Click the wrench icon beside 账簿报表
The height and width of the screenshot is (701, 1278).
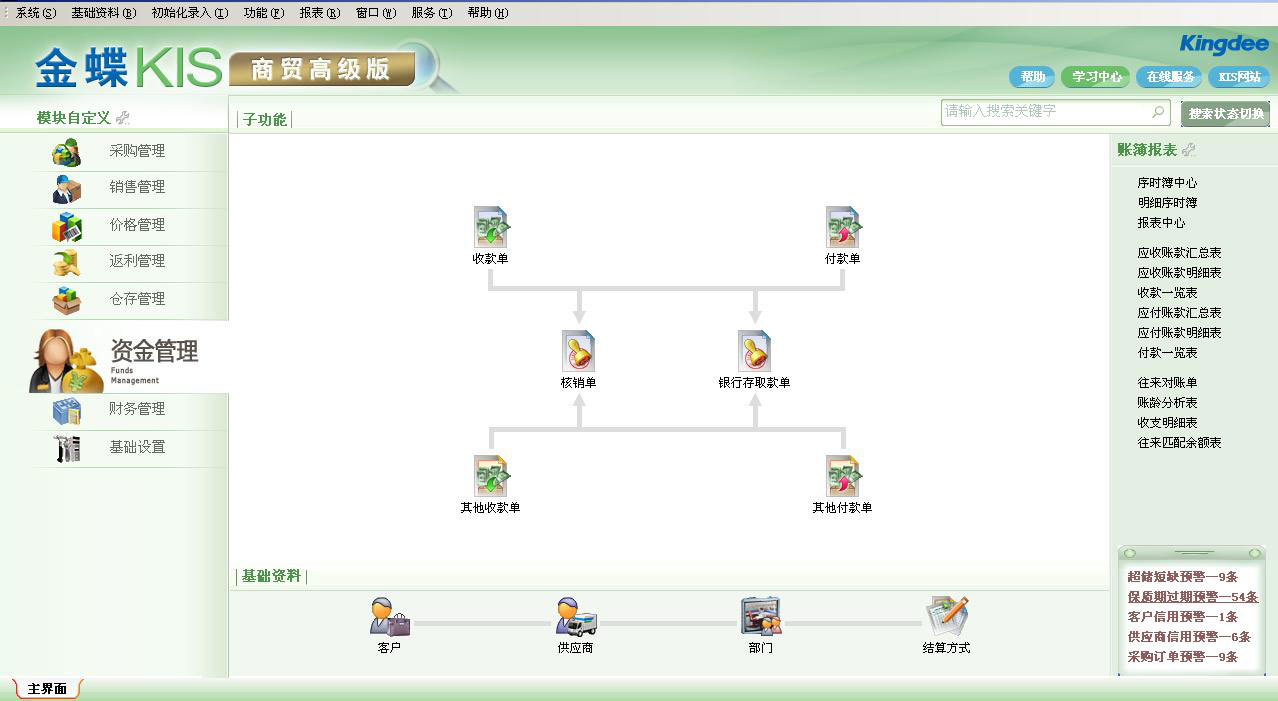[x=1188, y=150]
